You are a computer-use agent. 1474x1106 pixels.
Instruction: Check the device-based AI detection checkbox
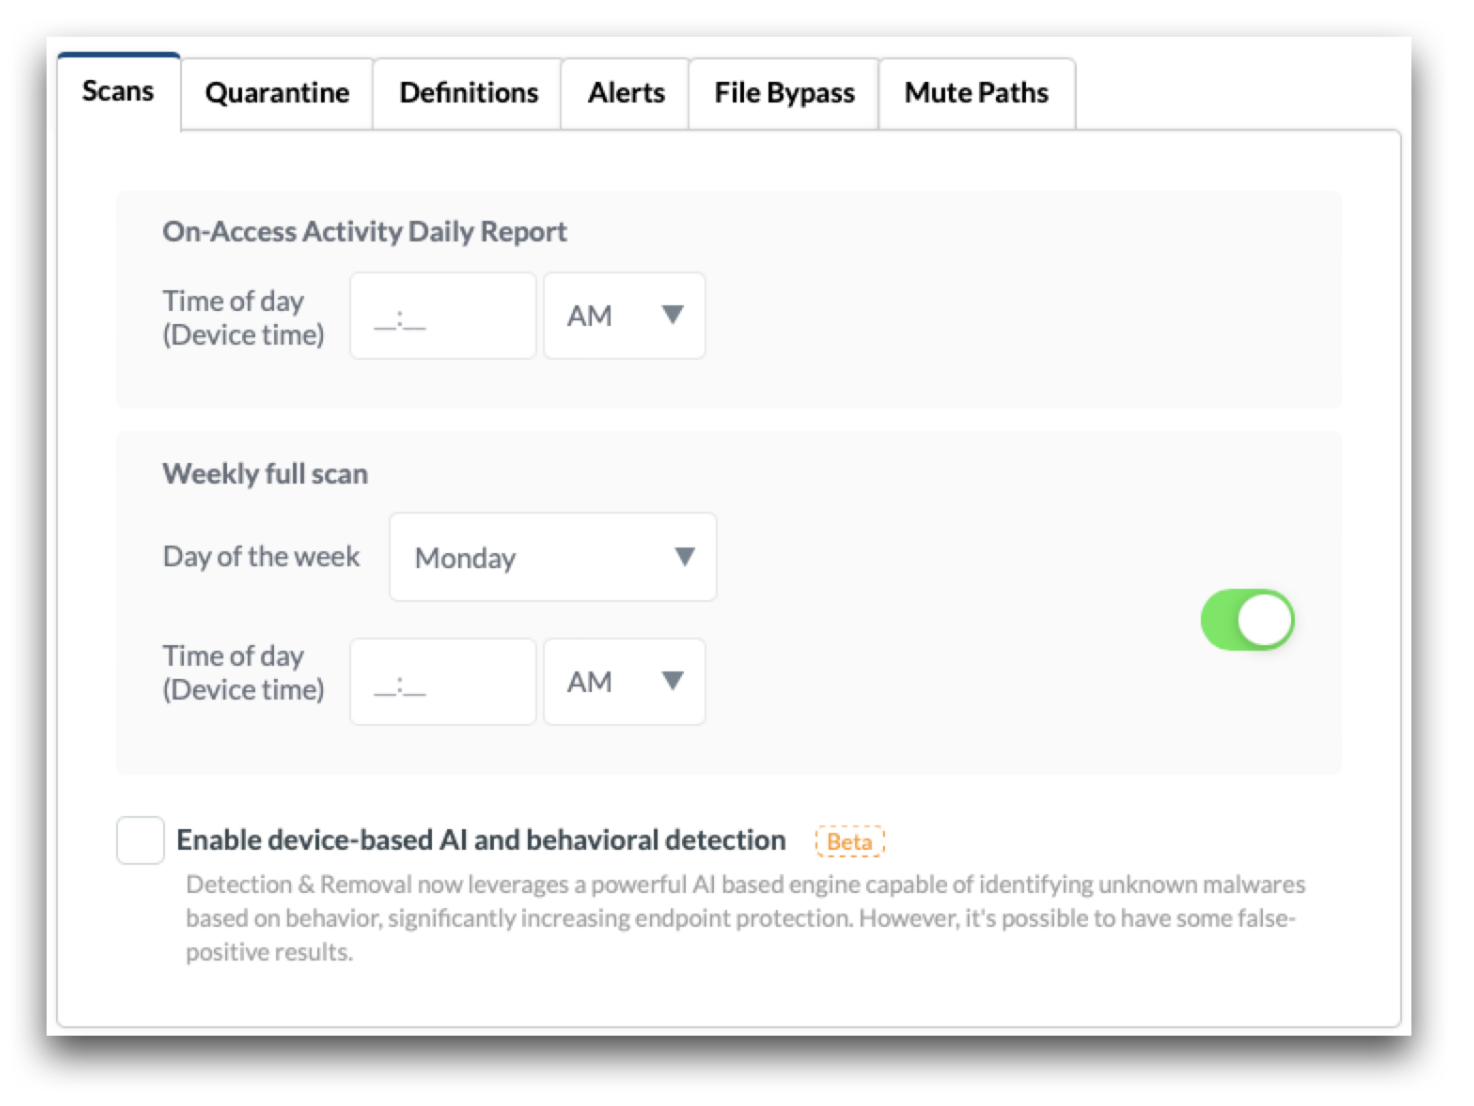pyautogui.click(x=140, y=840)
